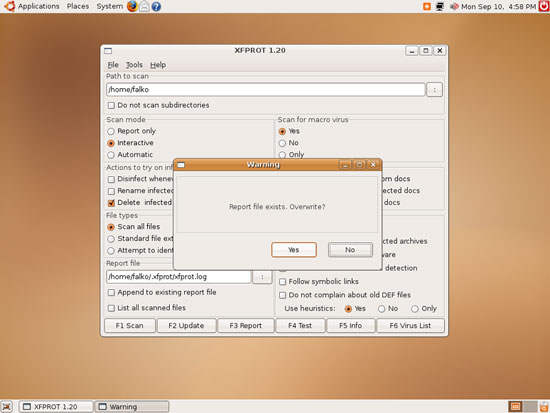The width and height of the screenshot is (550, 413).
Task: Enable Do not scan subdirectories checkbox
Action: click(112, 105)
